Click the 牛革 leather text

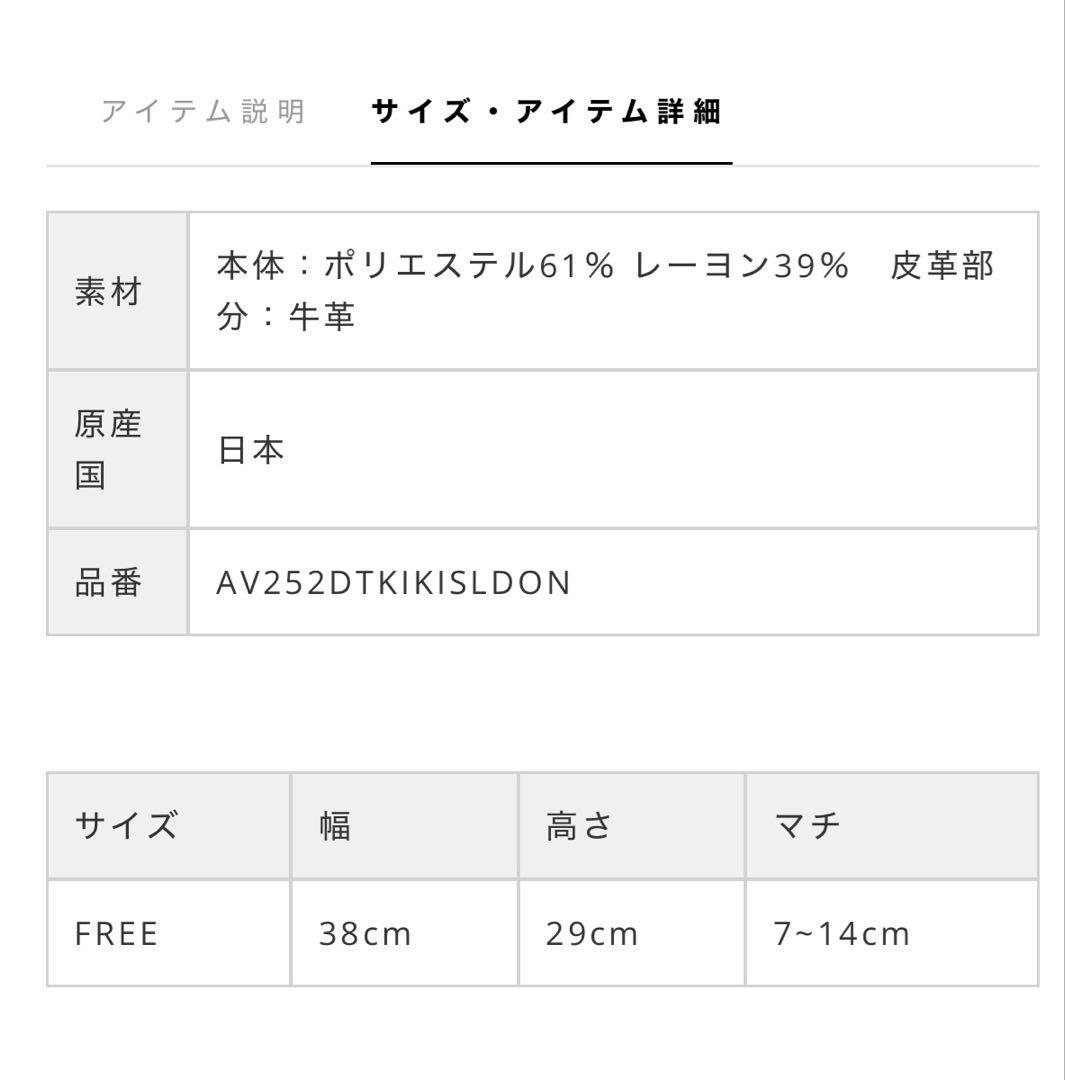[322, 317]
